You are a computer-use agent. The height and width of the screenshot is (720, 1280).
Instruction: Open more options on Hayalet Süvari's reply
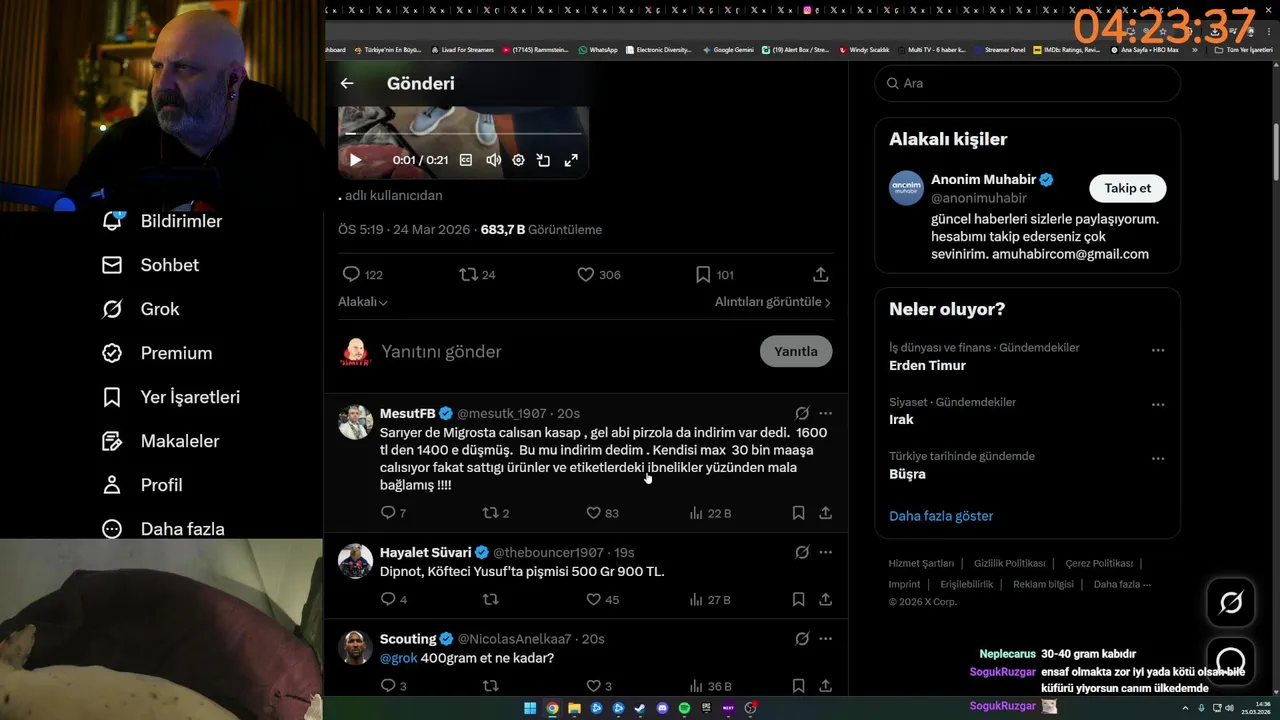[x=825, y=552]
